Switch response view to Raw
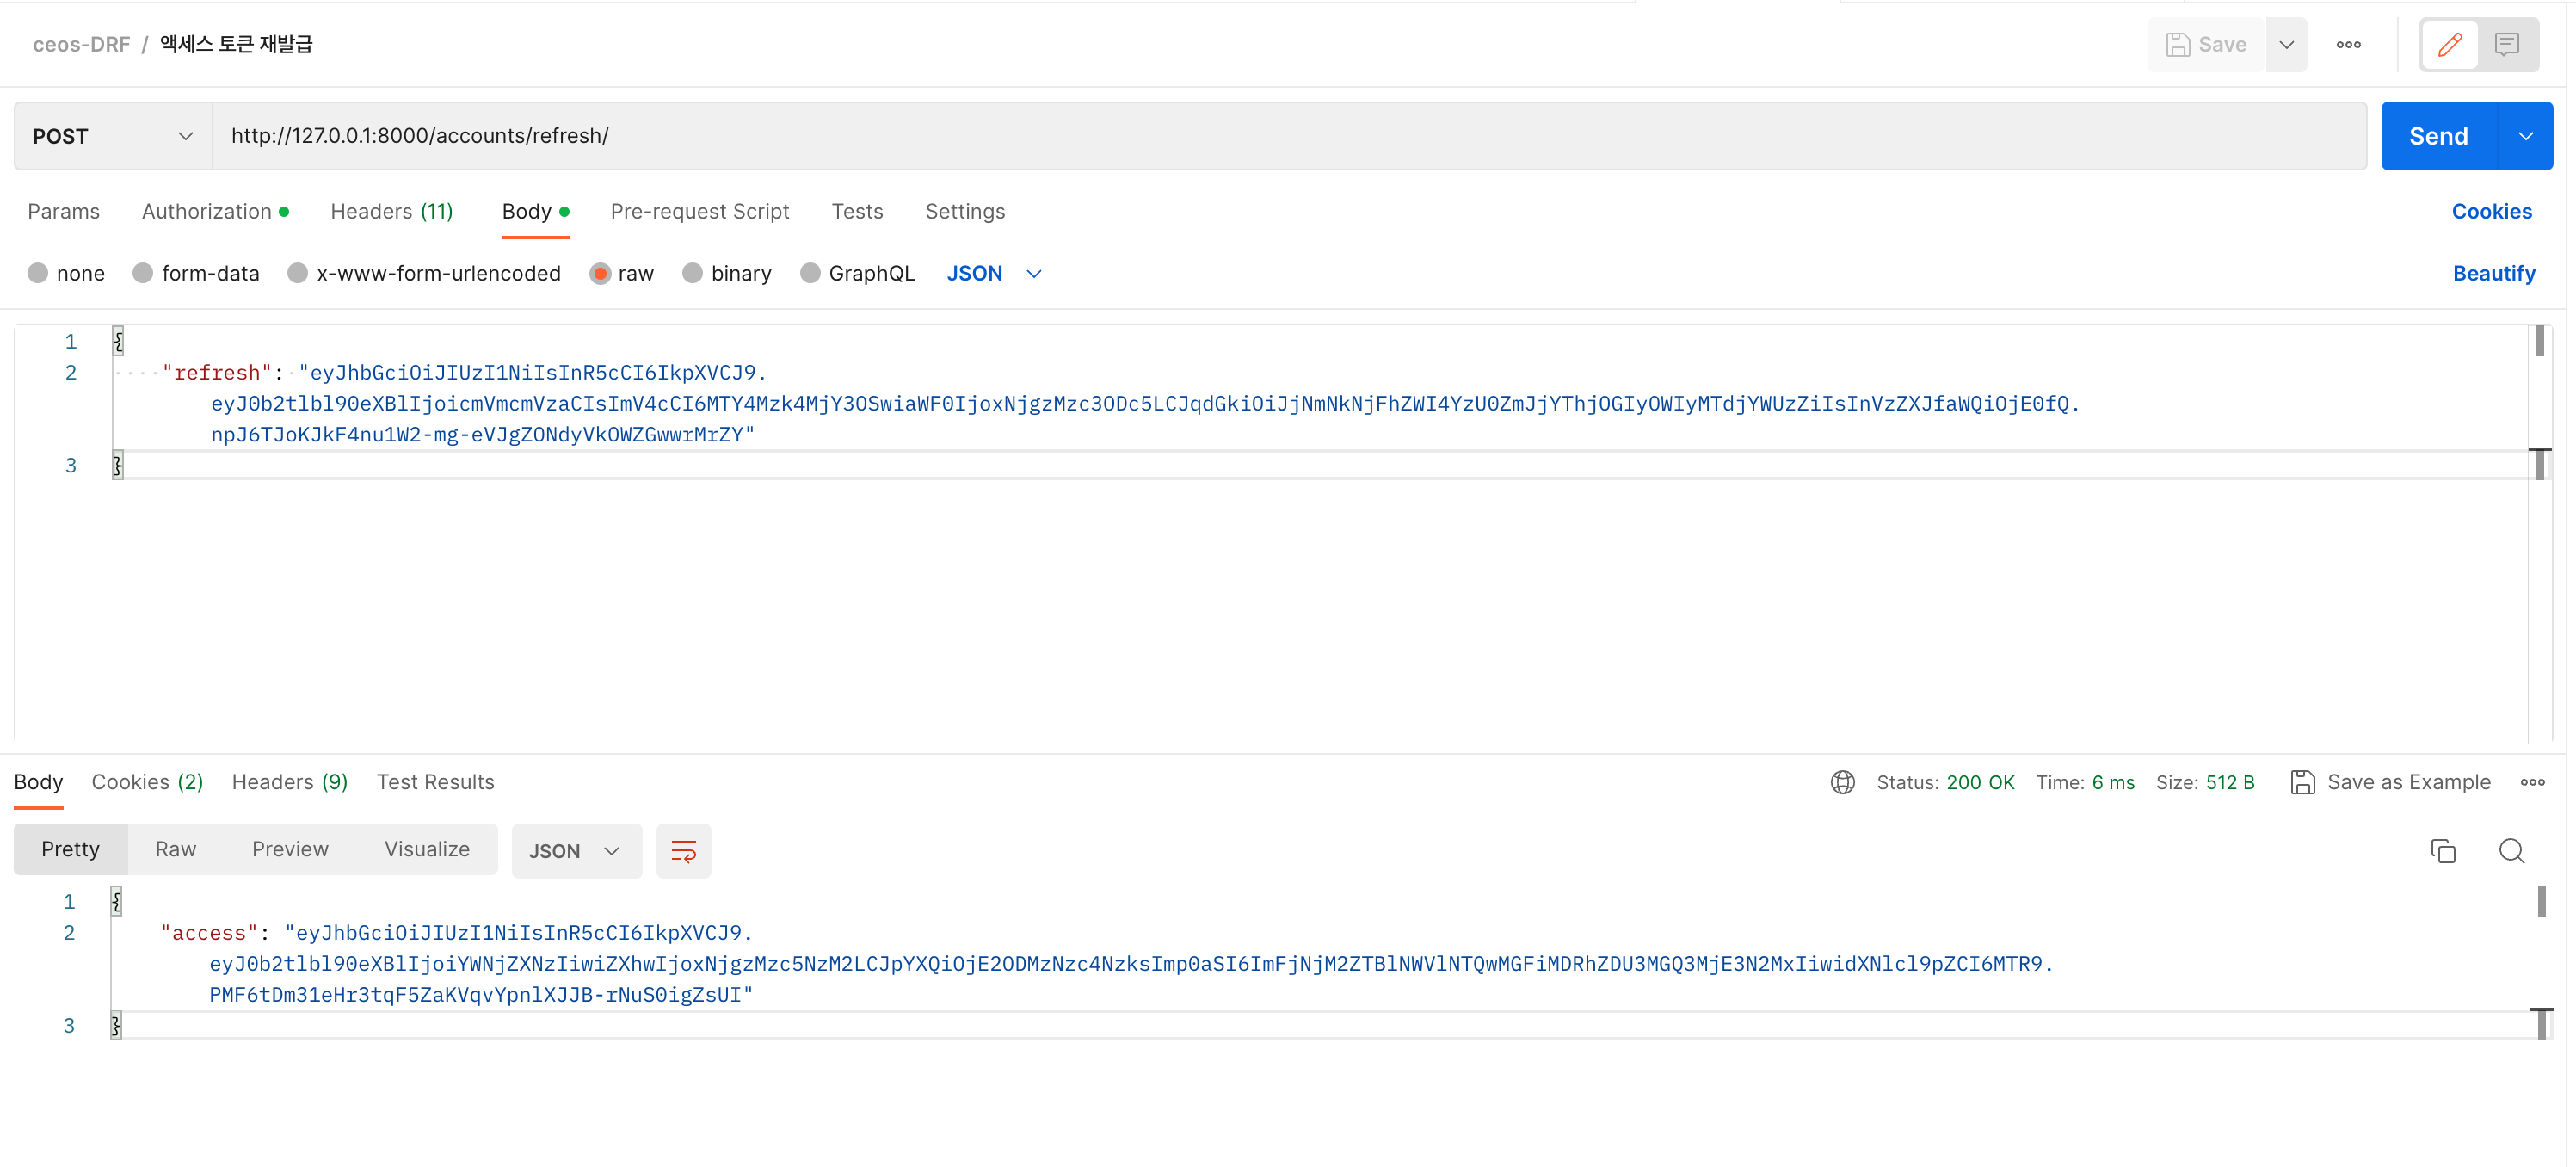 [176, 849]
